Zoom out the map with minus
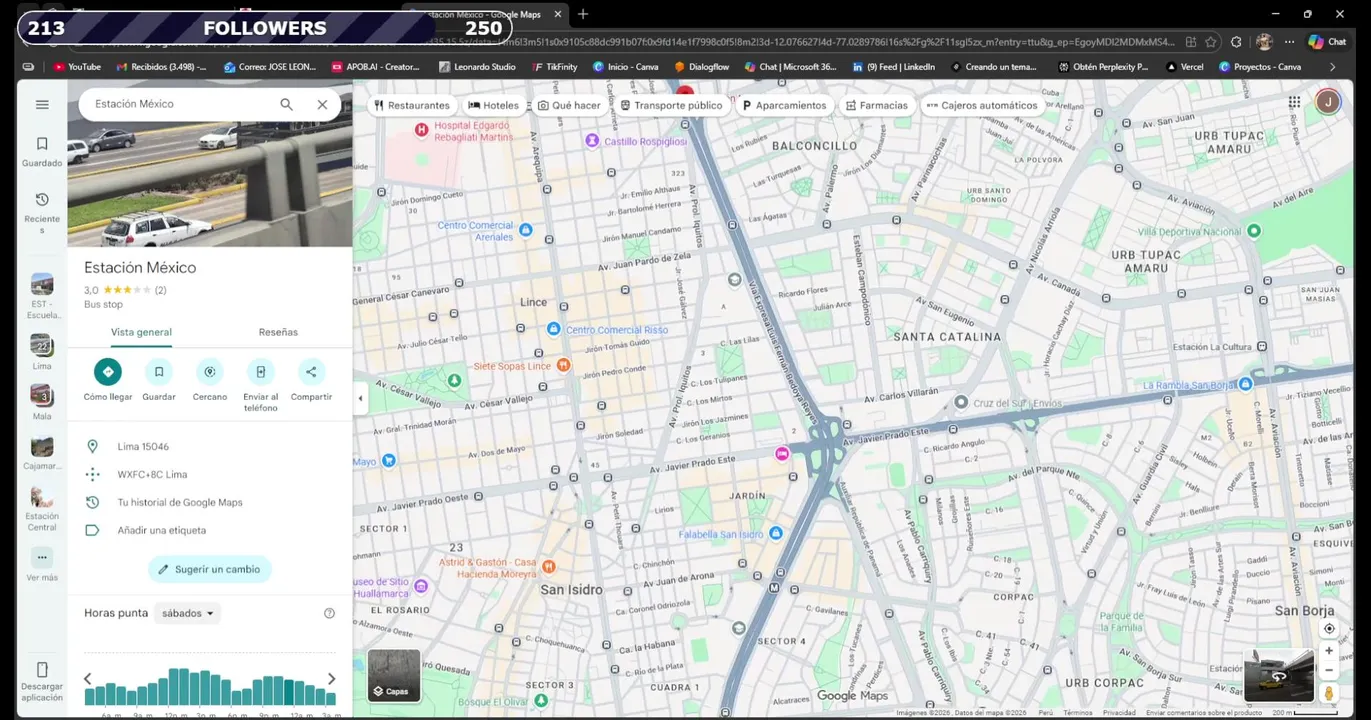The image size is (1371, 720). pos(1329,670)
